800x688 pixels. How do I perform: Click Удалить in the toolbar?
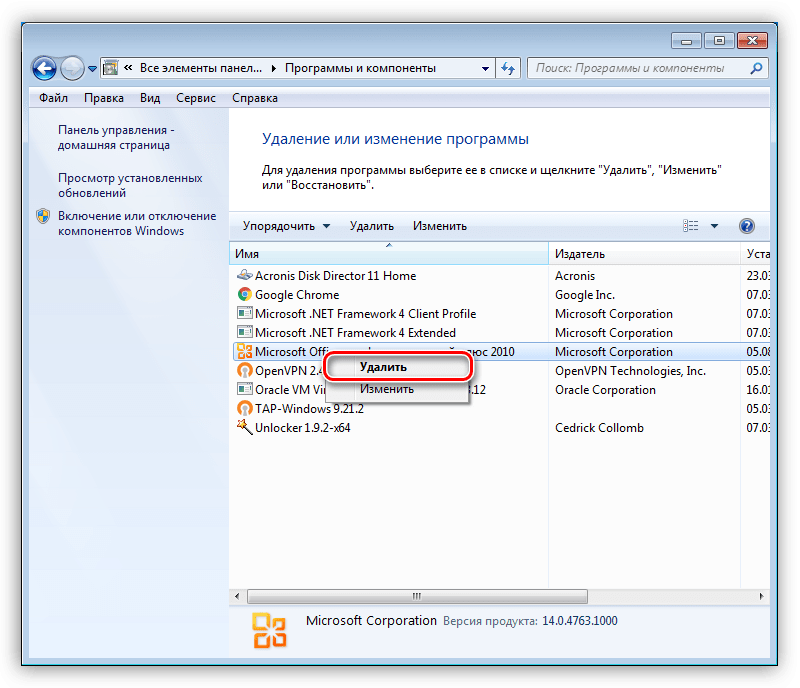371,226
